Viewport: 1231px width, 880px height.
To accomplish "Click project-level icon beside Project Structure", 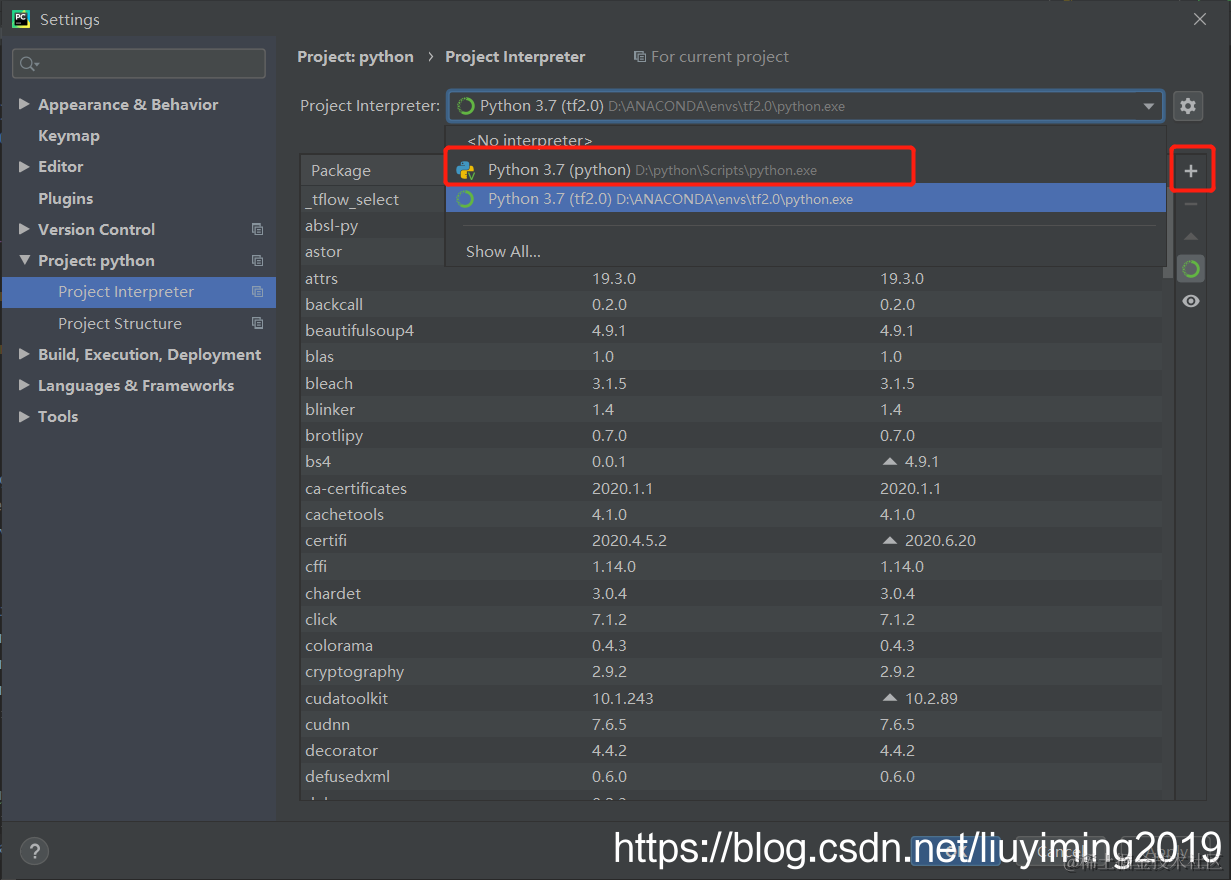I will point(257,323).
